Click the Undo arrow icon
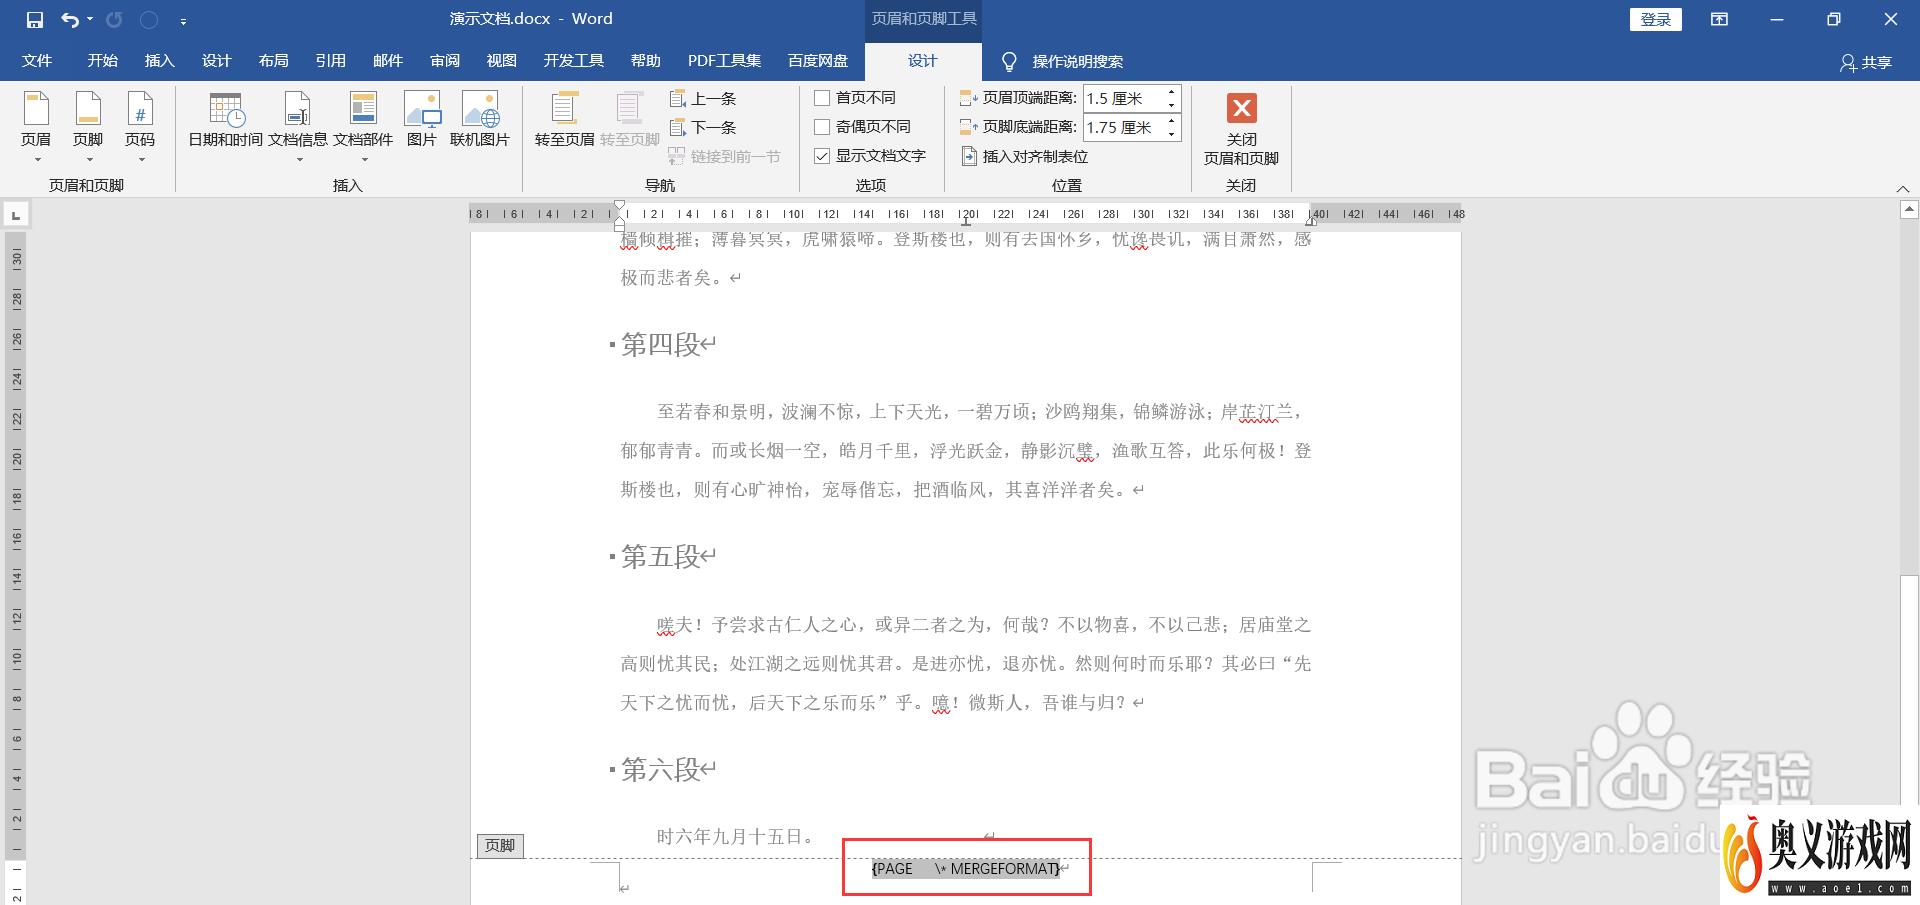Screen dimensions: 1920x905 pos(69,19)
